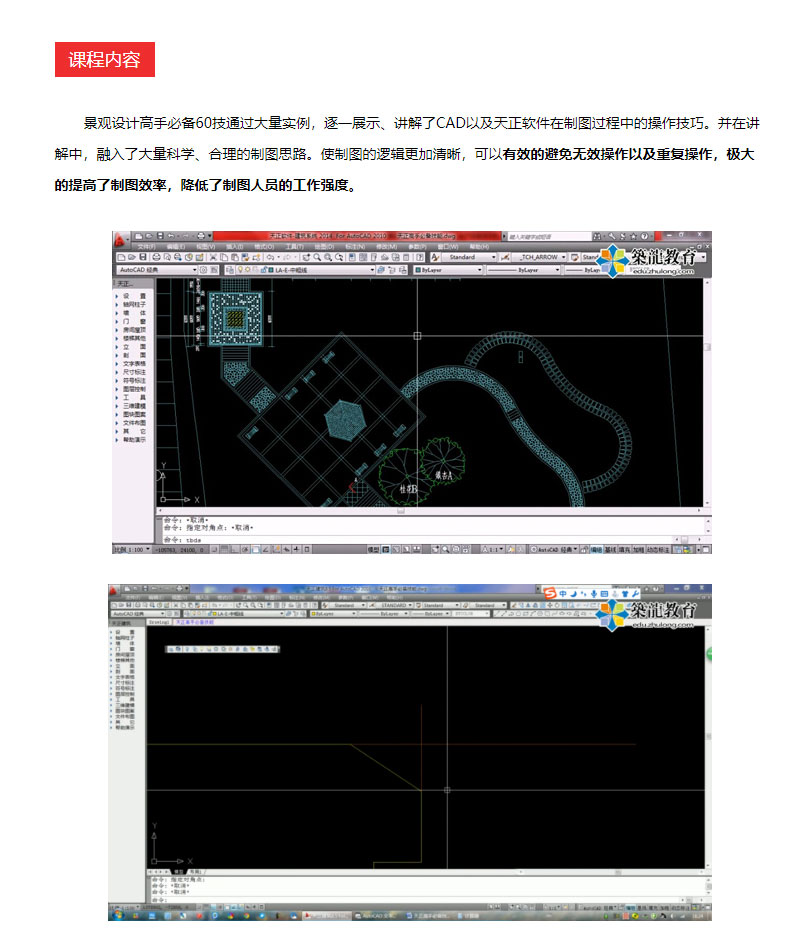The width and height of the screenshot is (810, 948).
Task: Select the Pan realtime tool icon
Action: tap(306, 257)
